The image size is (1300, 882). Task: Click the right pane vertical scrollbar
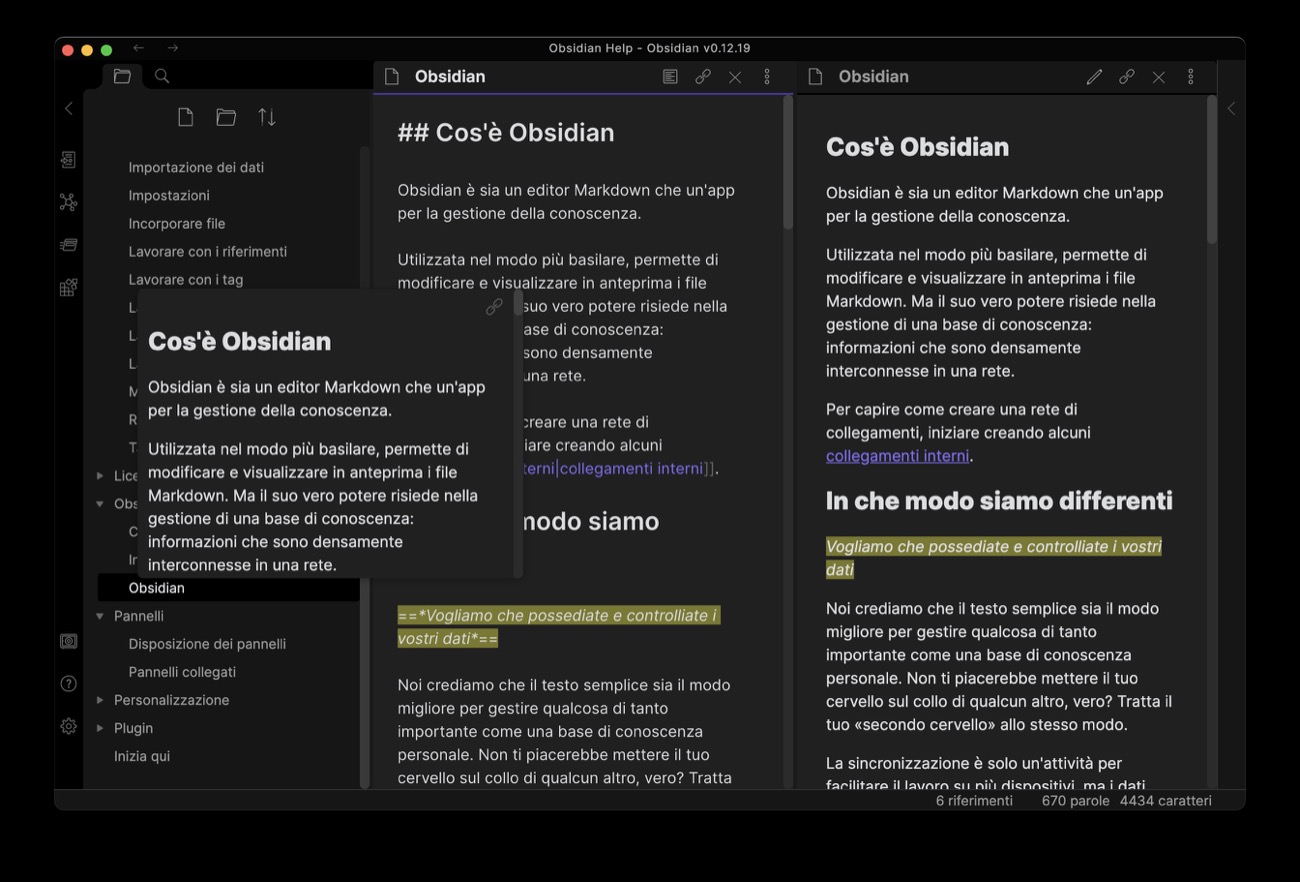click(1212, 170)
